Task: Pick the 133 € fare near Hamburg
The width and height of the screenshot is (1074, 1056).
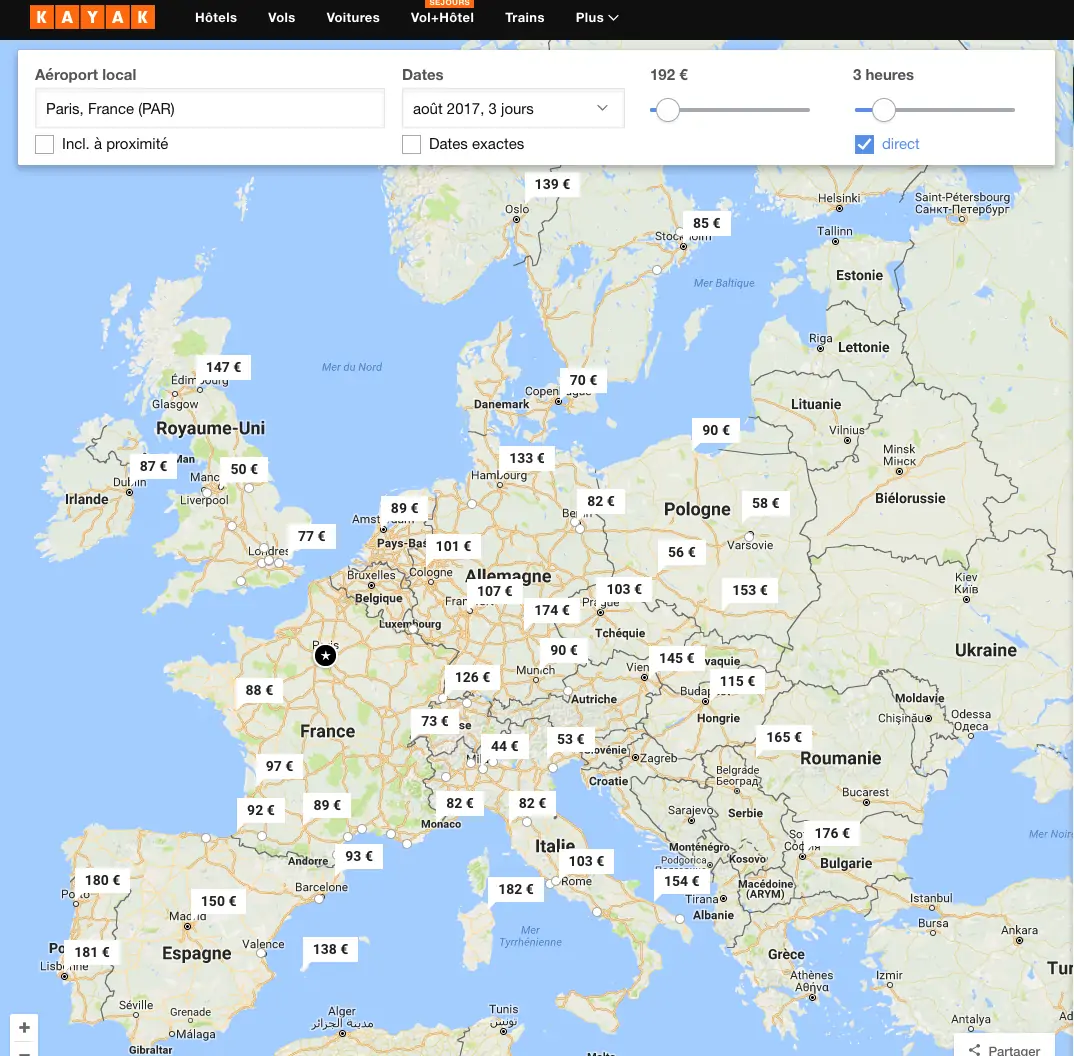Action: (x=527, y=458)
